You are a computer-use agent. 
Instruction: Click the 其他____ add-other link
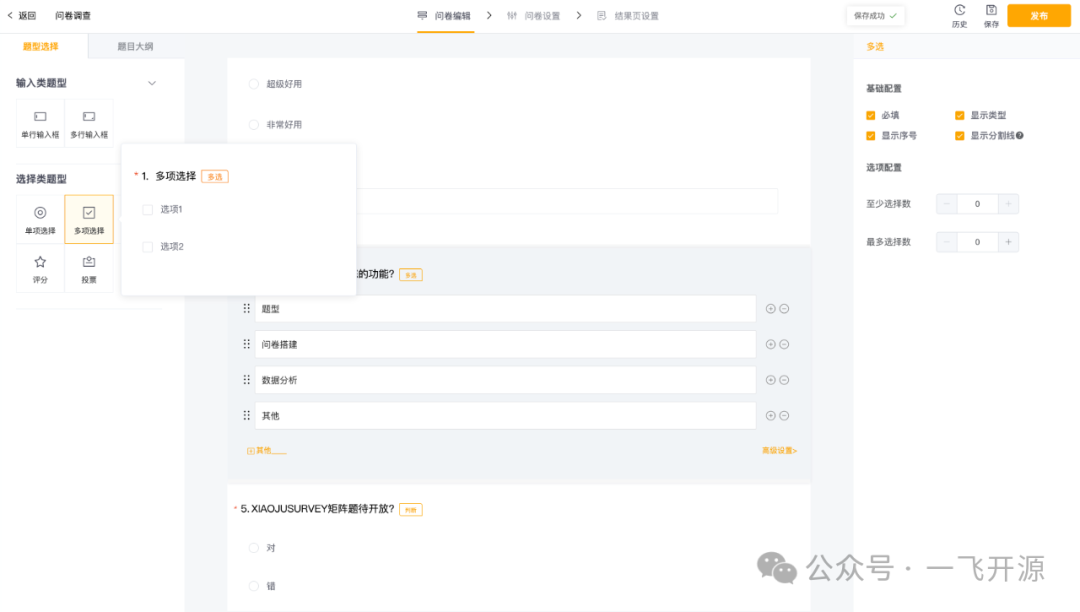tap(266, 451)
